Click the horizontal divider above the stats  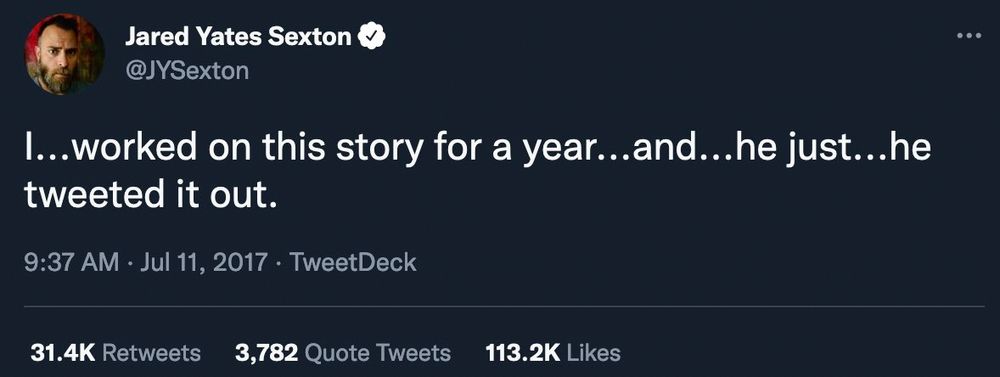tap(504, 307)
